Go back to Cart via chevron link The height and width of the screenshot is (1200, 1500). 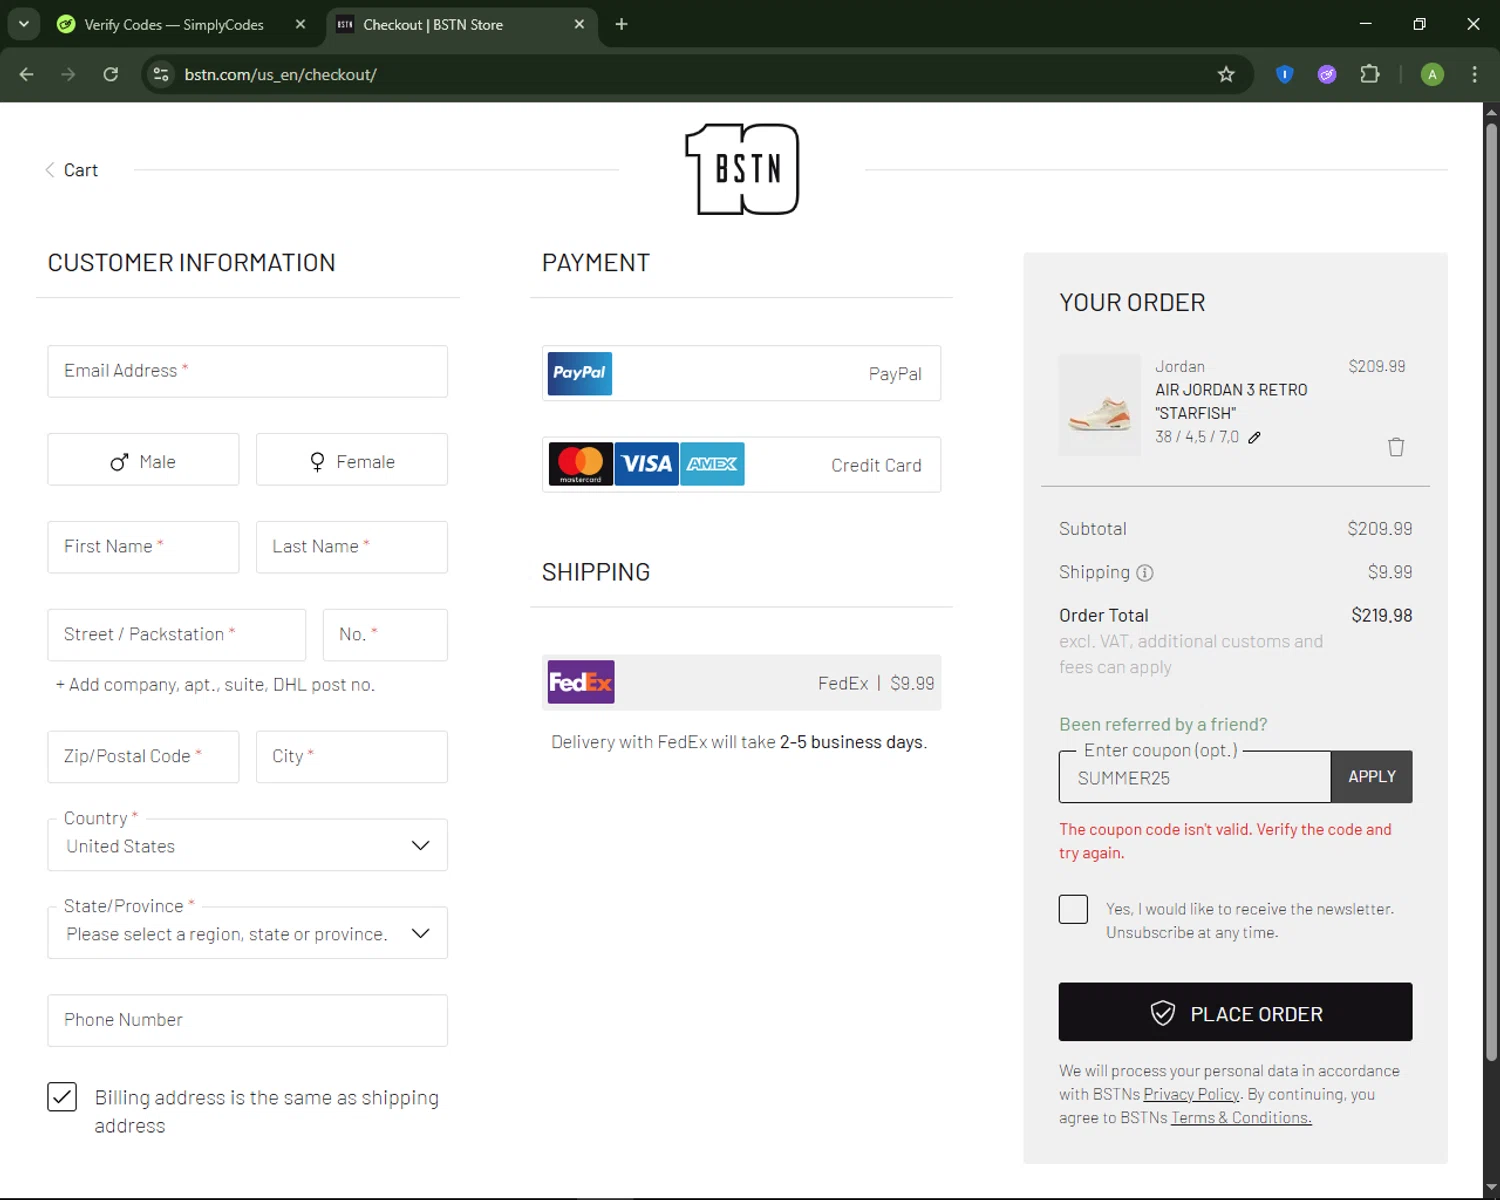[x=71, y=170]
